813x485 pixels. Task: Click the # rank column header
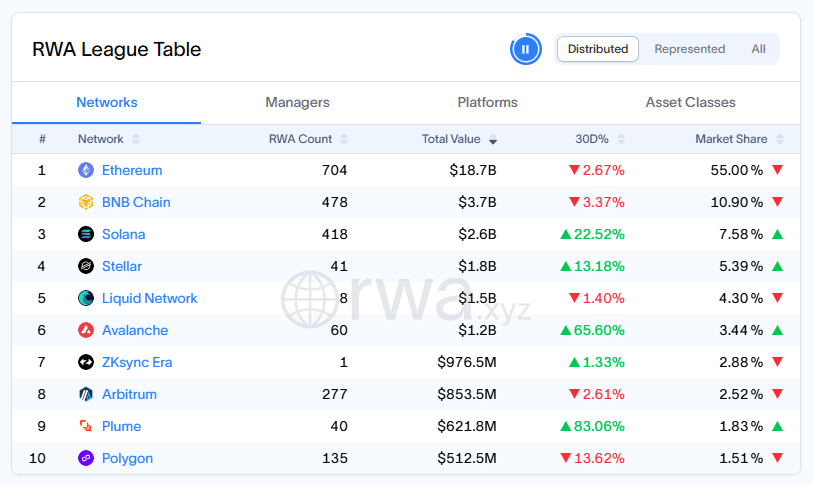[x=43, y=139]
